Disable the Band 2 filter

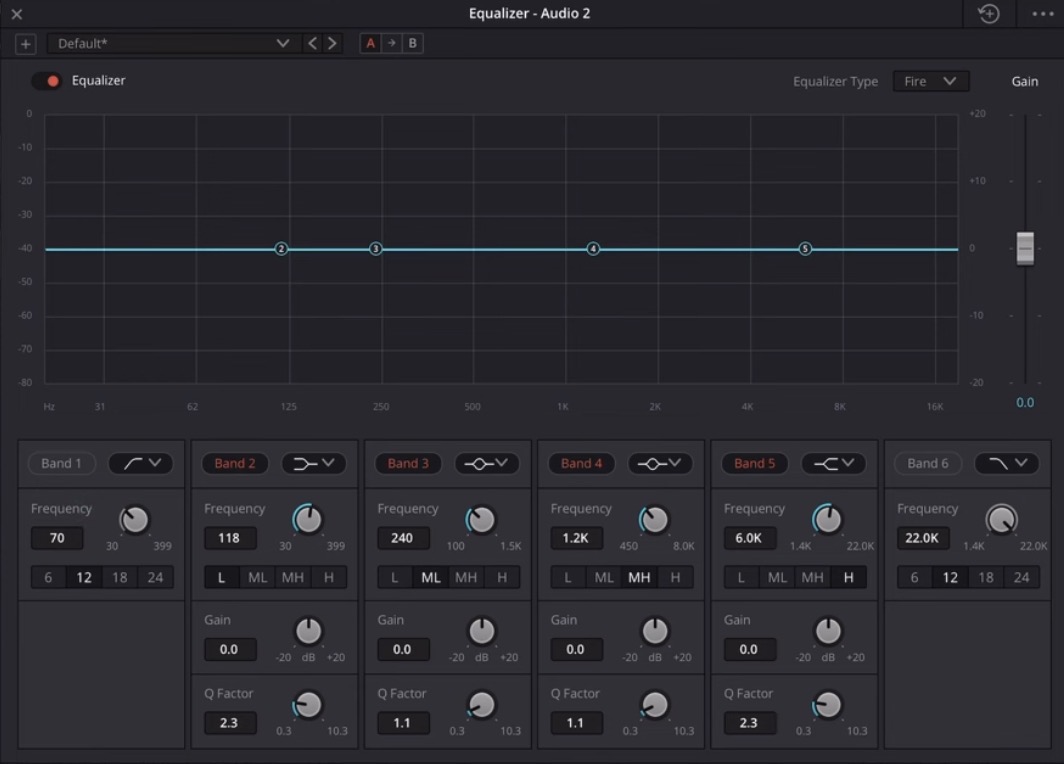coord(235,463)
